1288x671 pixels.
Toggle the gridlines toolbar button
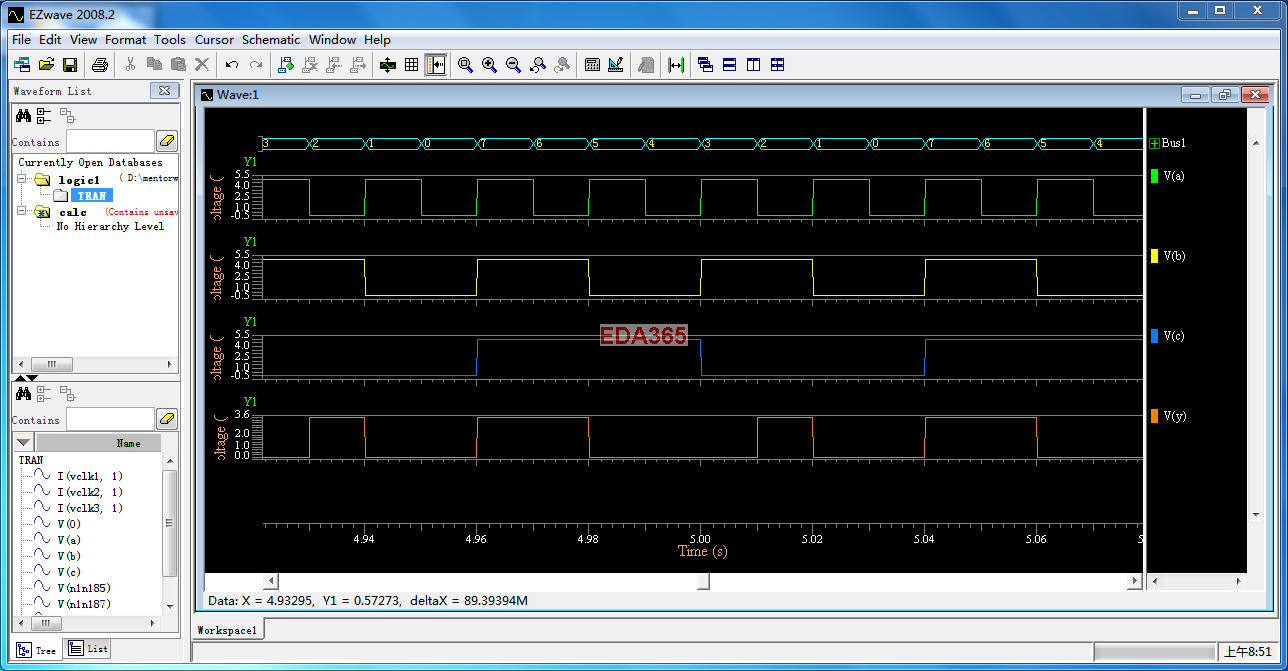click(x=411, y=65)
